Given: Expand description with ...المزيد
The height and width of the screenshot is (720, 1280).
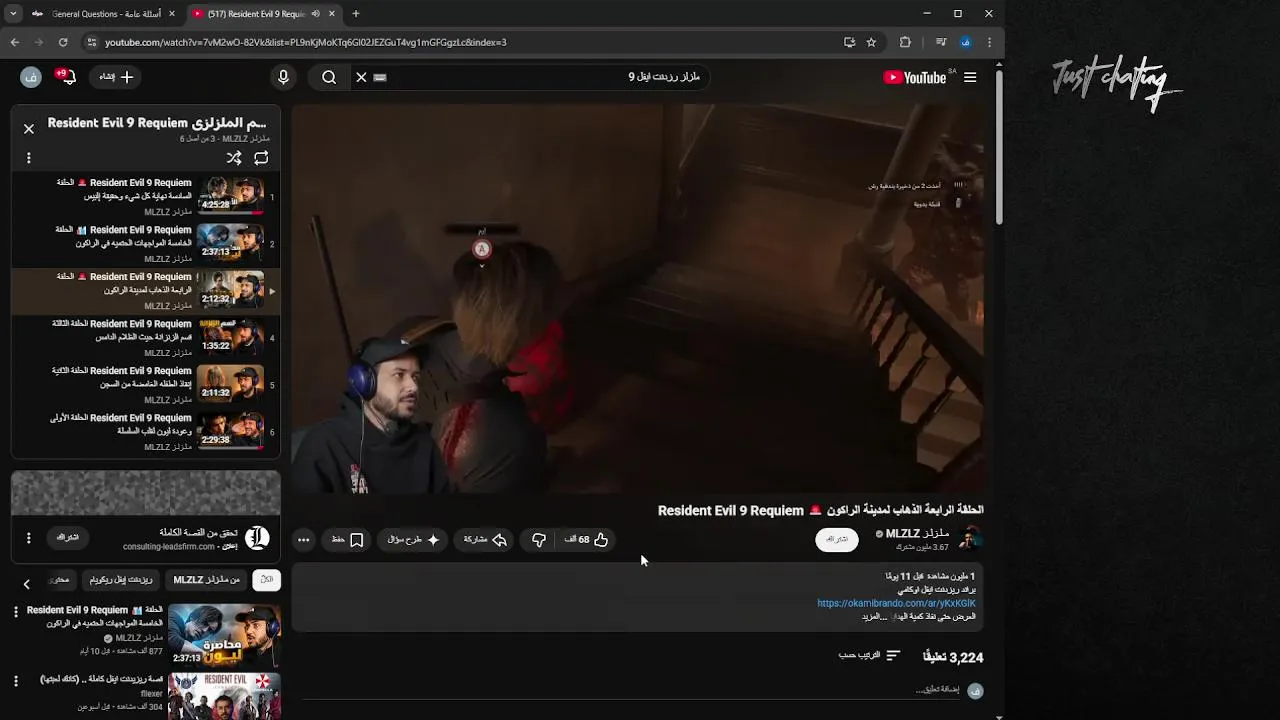Looking at the screenshot, I should 874,616.
